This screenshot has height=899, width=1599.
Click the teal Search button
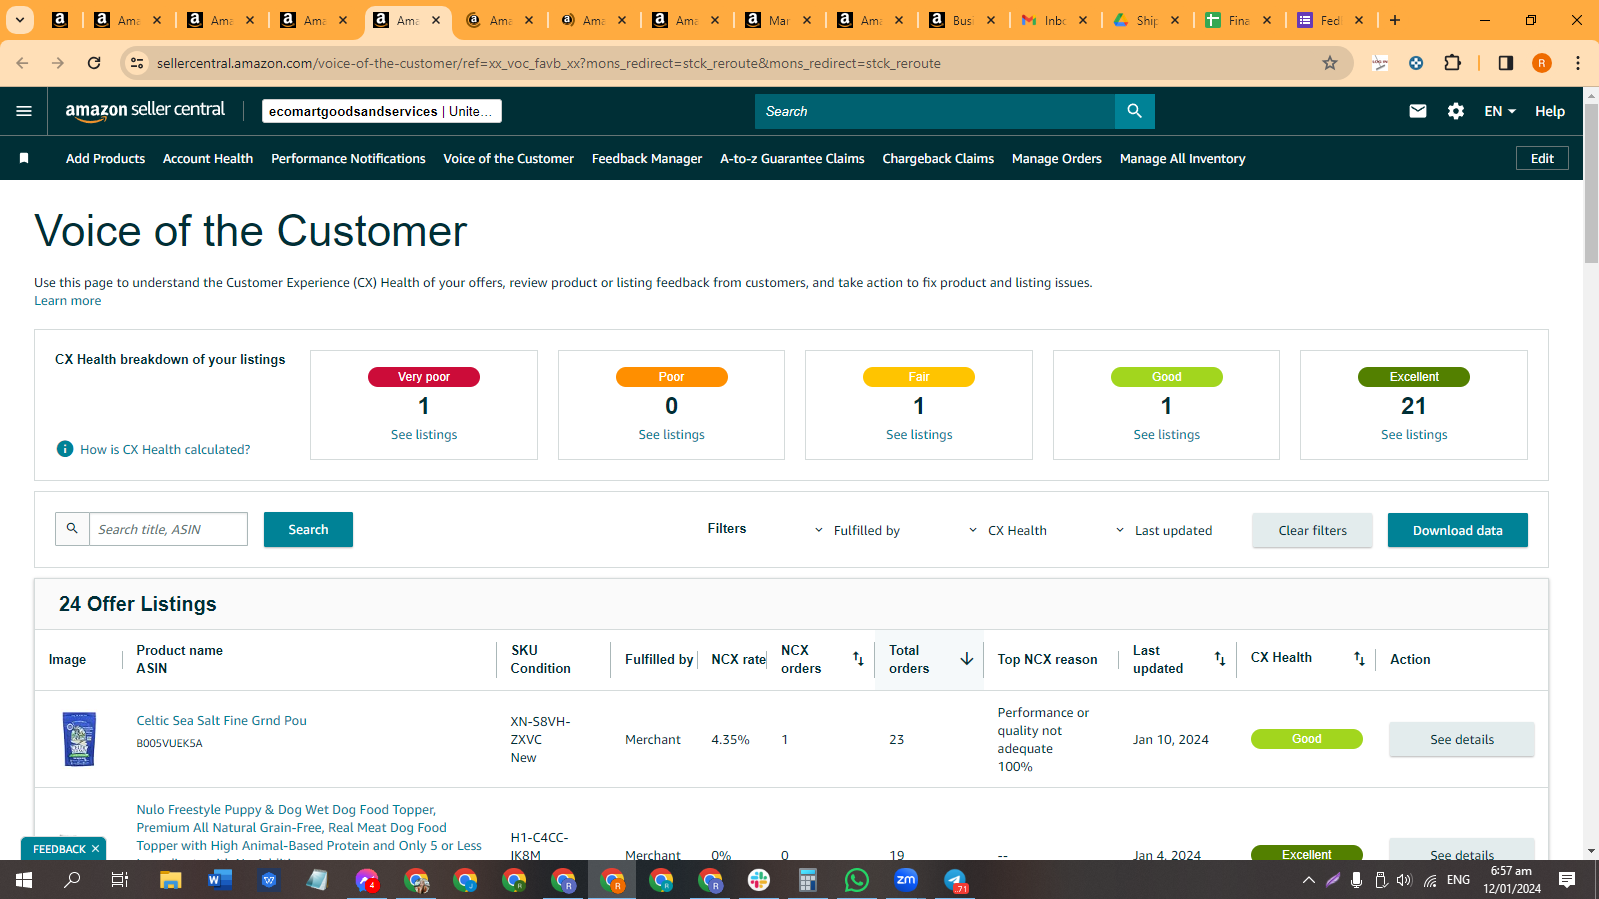point(308,529)
